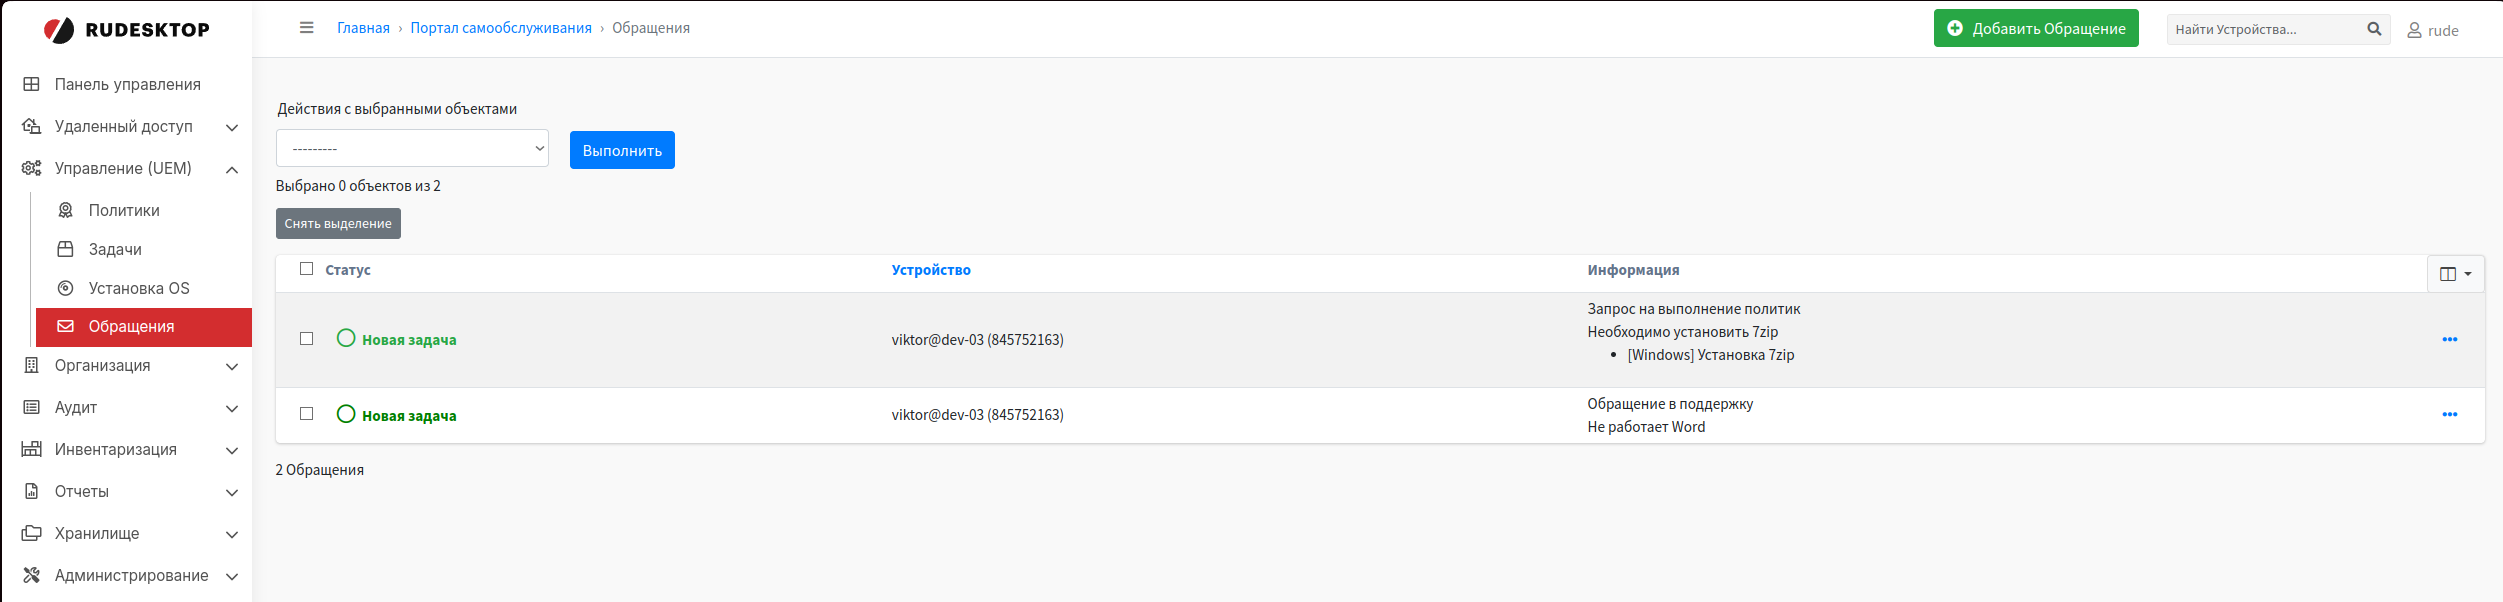
Task: Click the search magnifier icon
Action: [x=2374, y=29]
